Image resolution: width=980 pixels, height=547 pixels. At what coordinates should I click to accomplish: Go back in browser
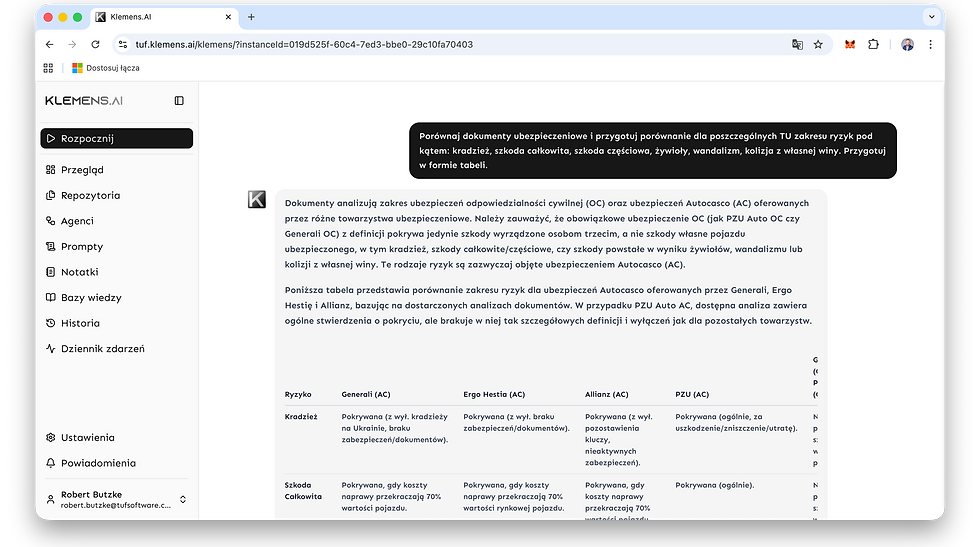point(49,44)
